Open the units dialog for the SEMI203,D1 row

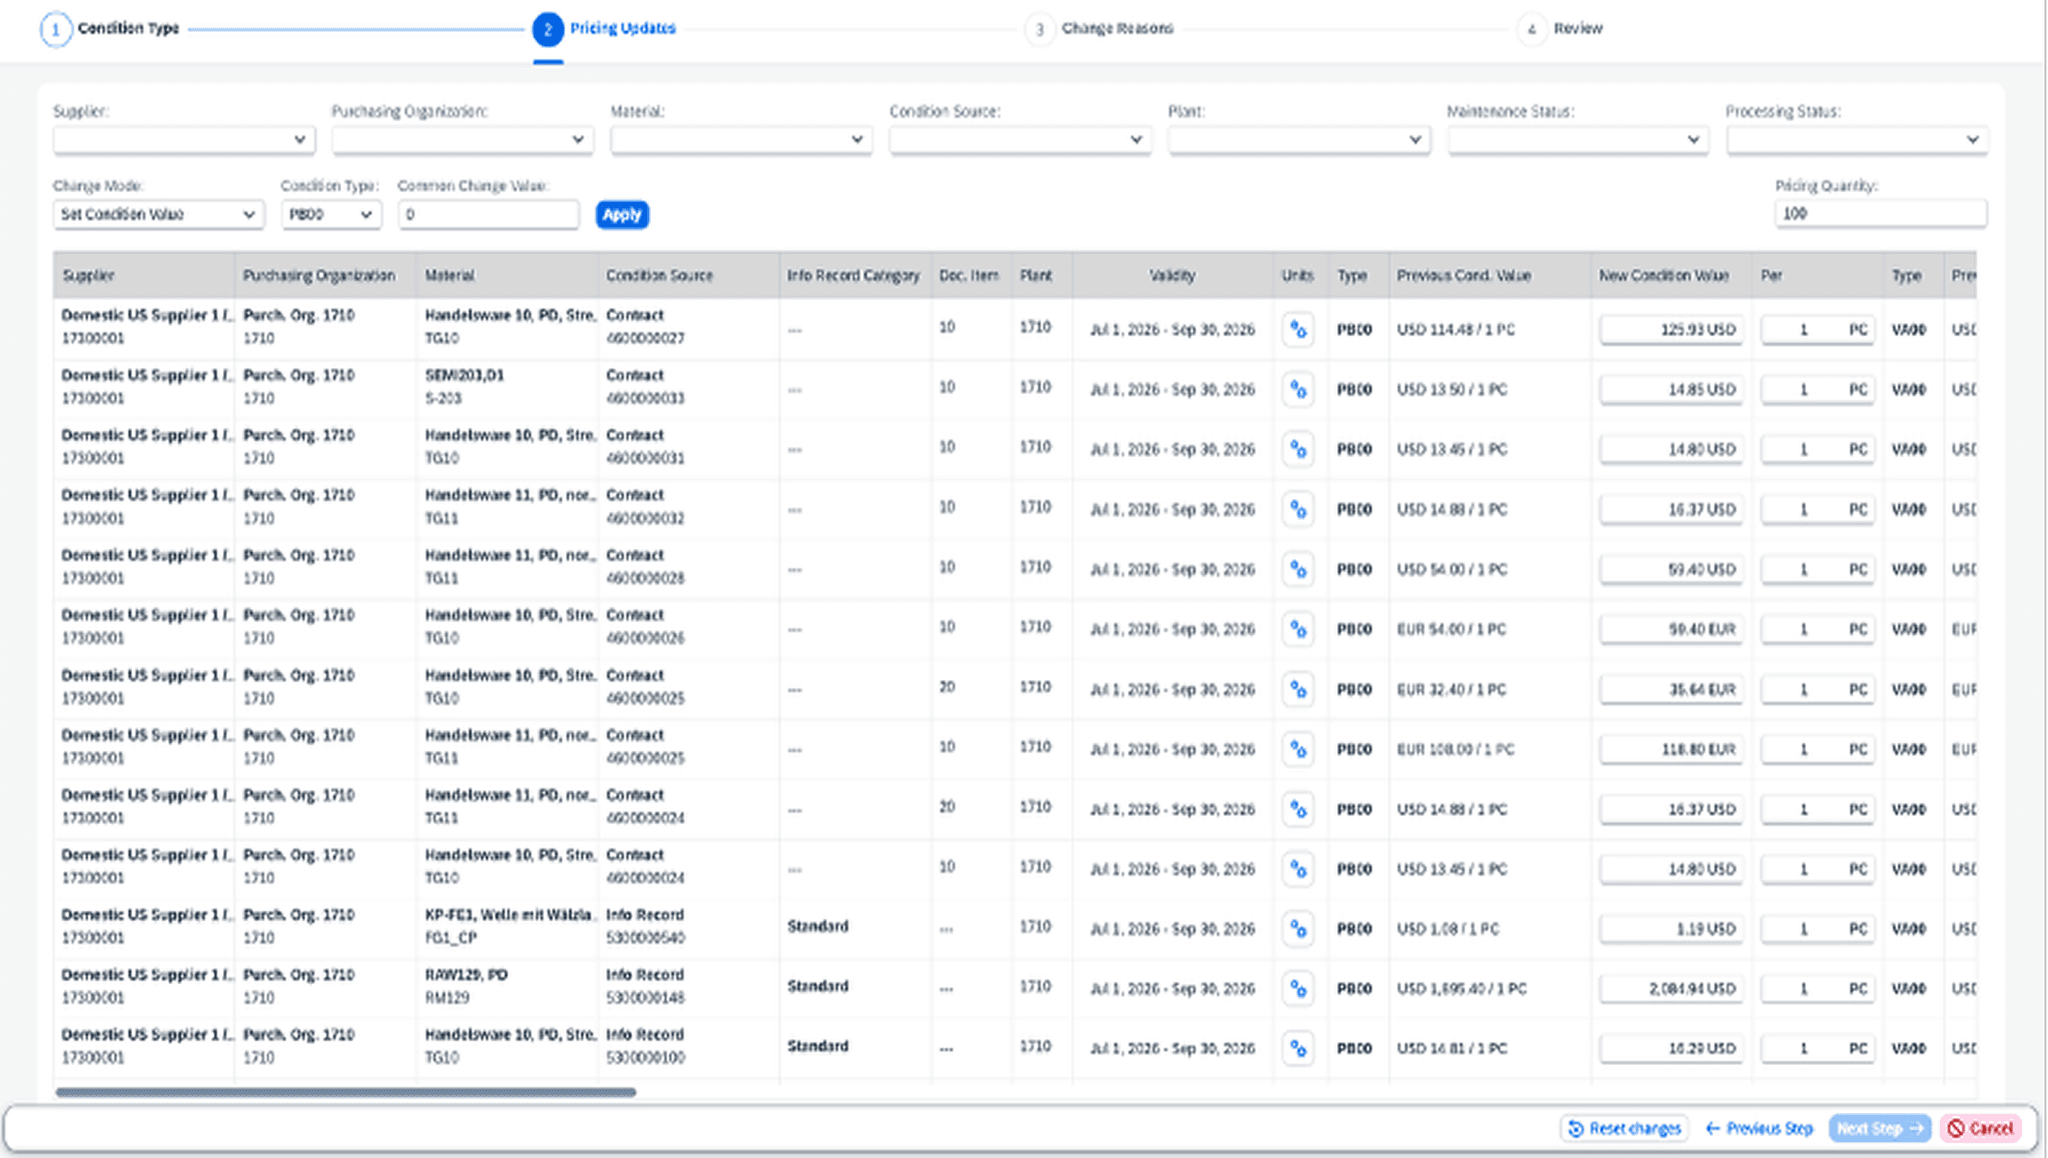[x=1298, y=390]
